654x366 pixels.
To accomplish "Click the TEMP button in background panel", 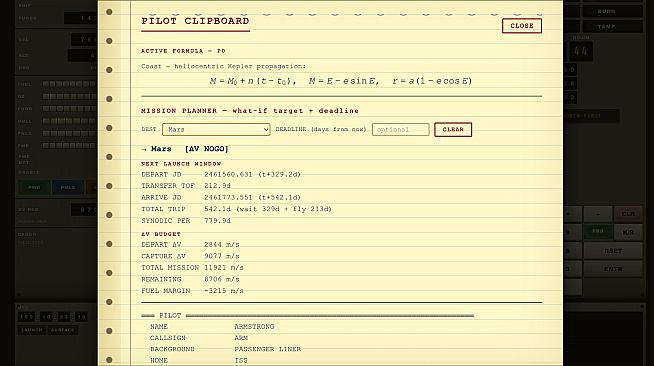I will click(612, 26).
